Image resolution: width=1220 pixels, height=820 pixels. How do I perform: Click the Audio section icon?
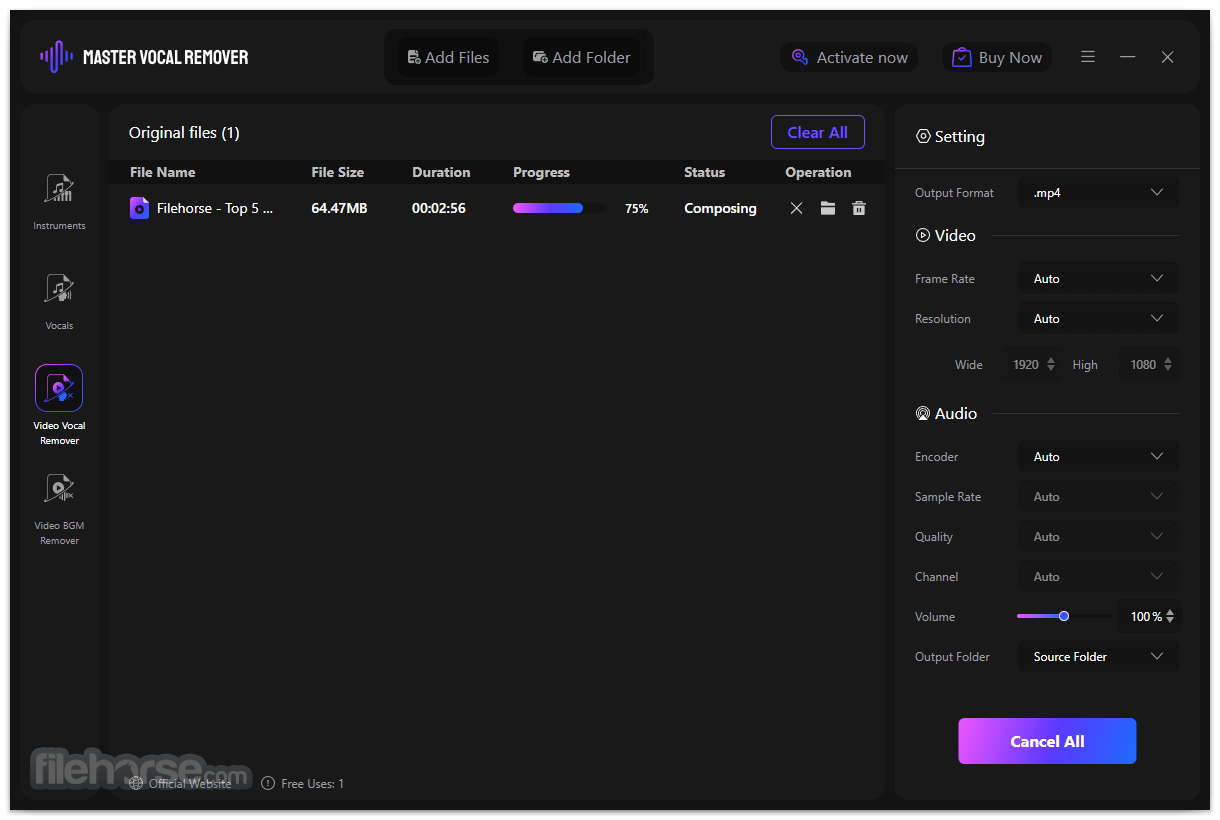coord(923,414)
